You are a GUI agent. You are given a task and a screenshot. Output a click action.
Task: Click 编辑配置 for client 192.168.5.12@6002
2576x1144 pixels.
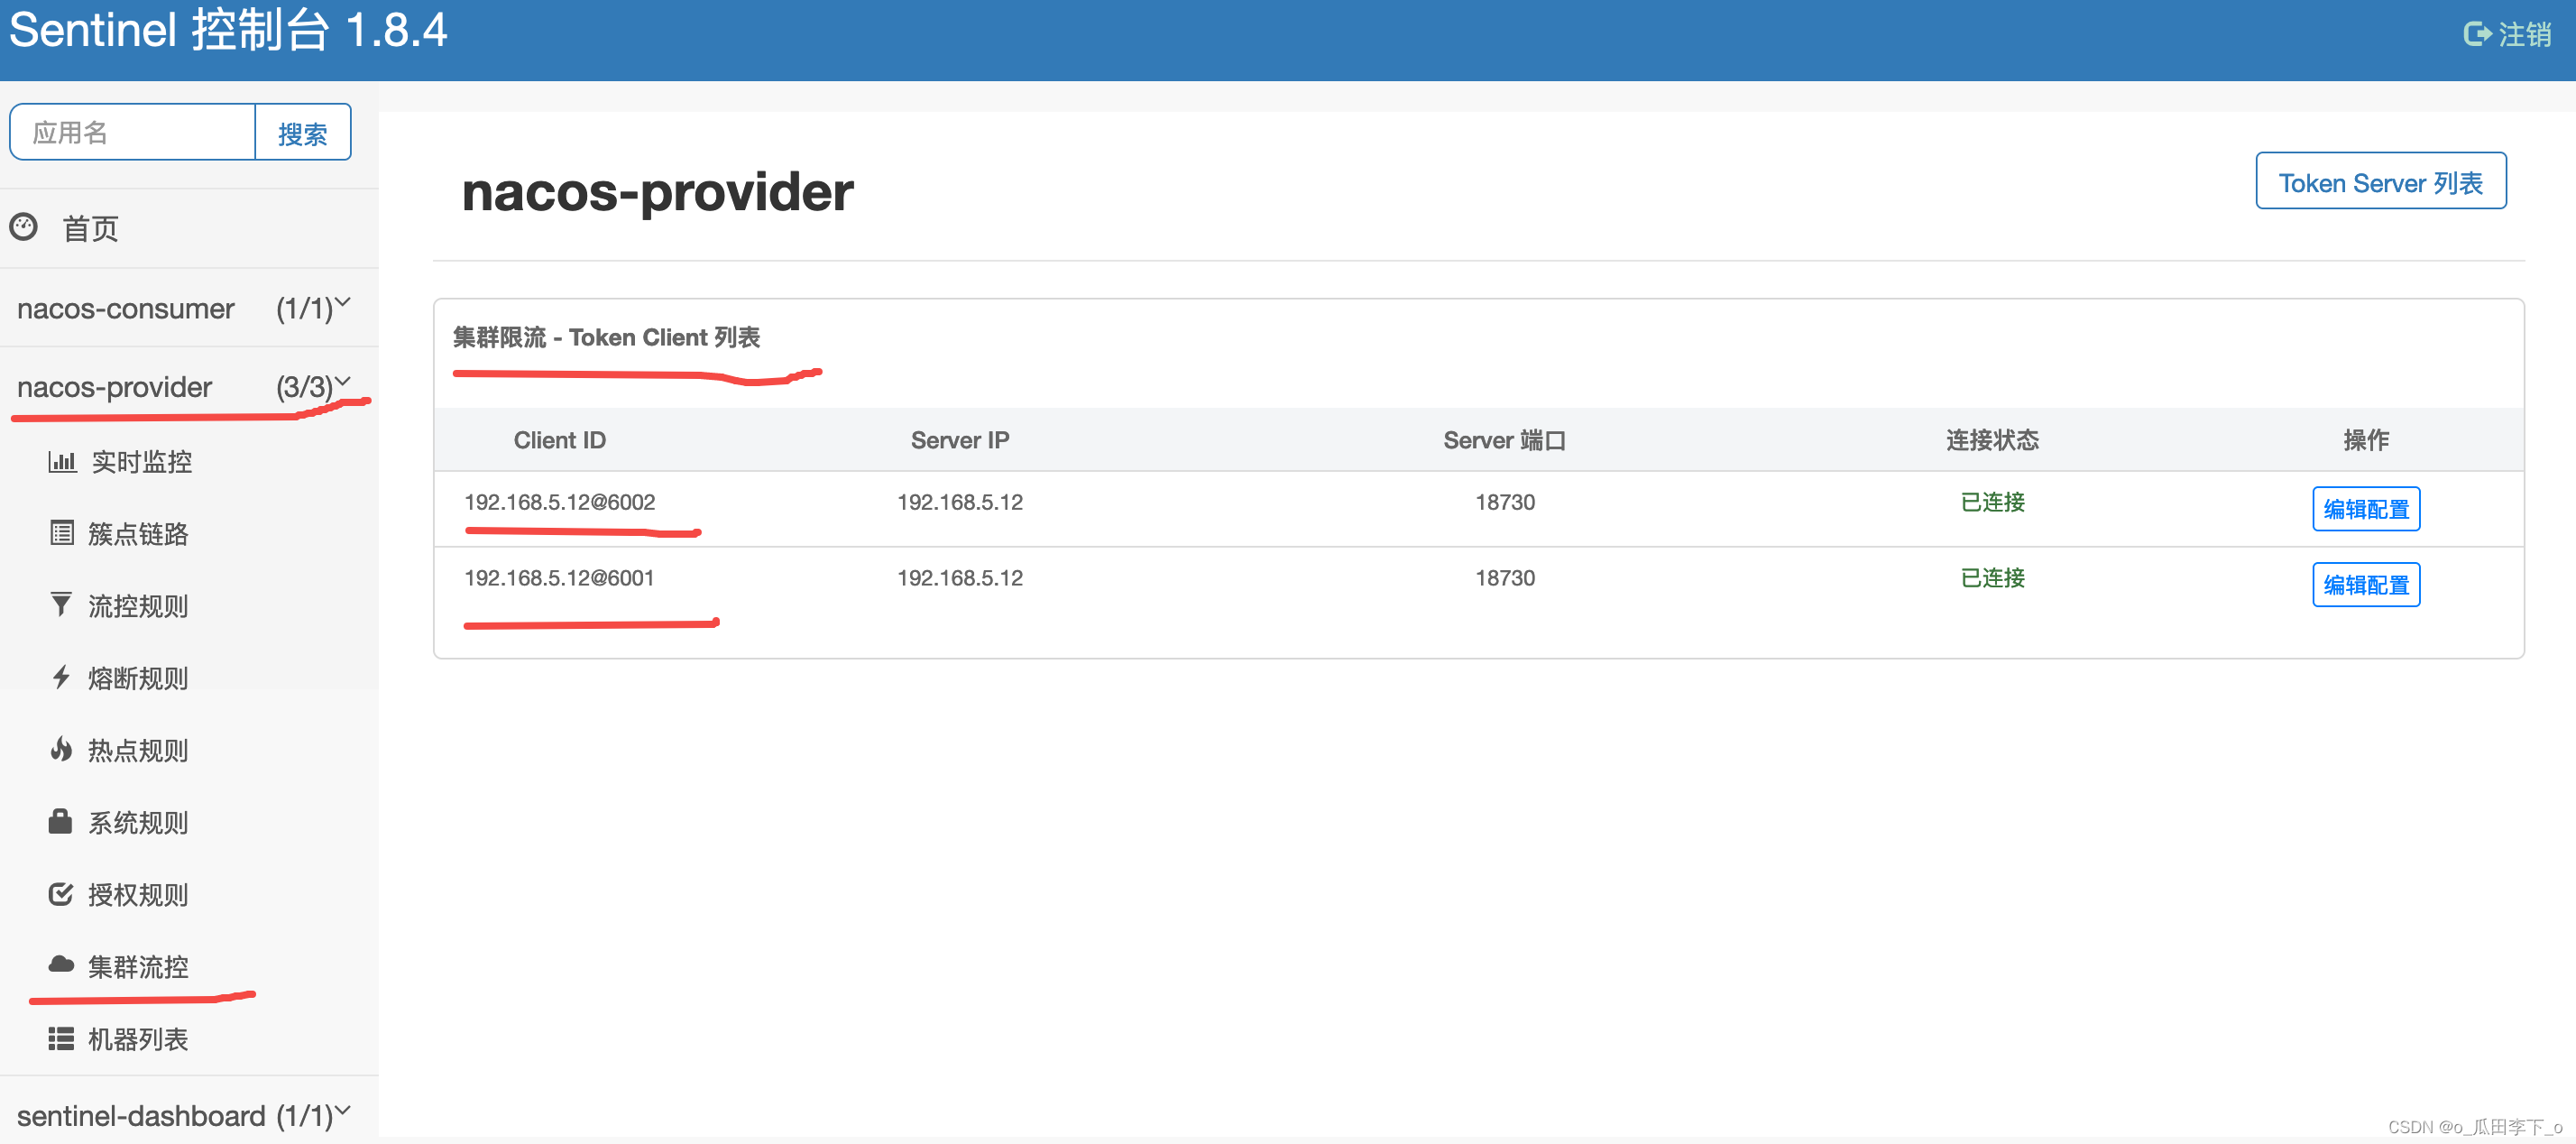tap(2365, 509)
